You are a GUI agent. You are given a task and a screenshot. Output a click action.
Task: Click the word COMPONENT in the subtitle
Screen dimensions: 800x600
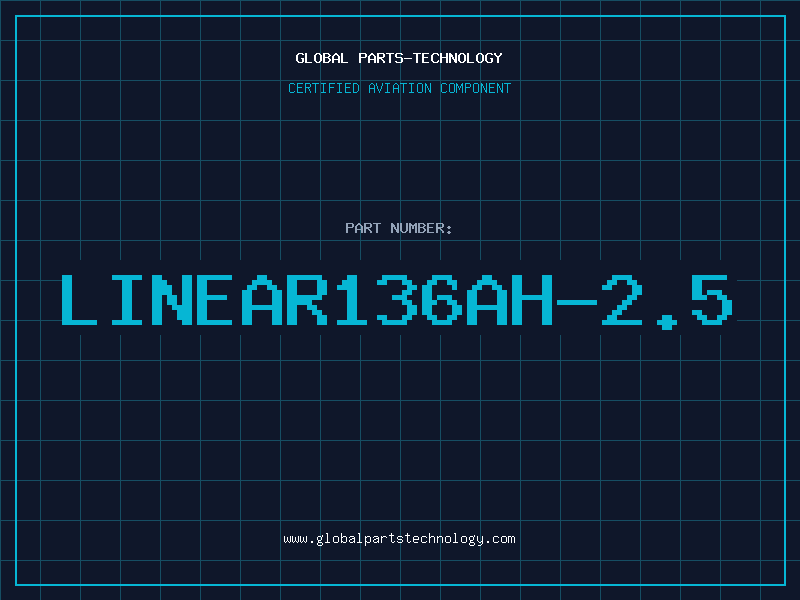(476, 88)
